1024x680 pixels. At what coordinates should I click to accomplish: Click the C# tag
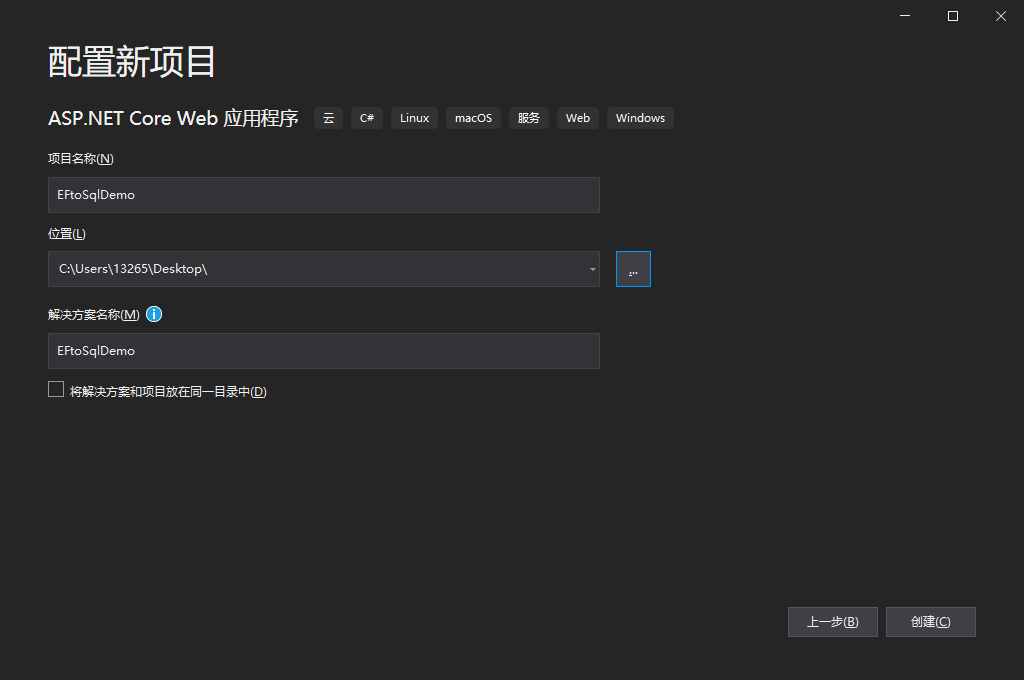tap(367, 118)
